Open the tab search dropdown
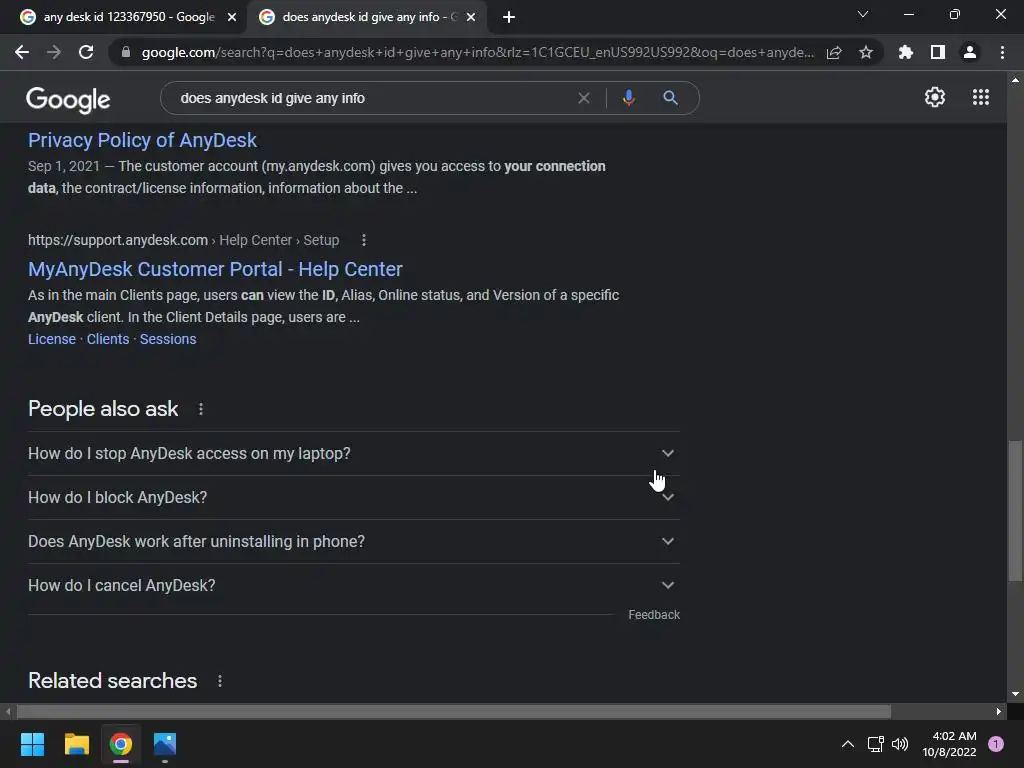Screen dimensions: 1024x768 click(863, 14)
